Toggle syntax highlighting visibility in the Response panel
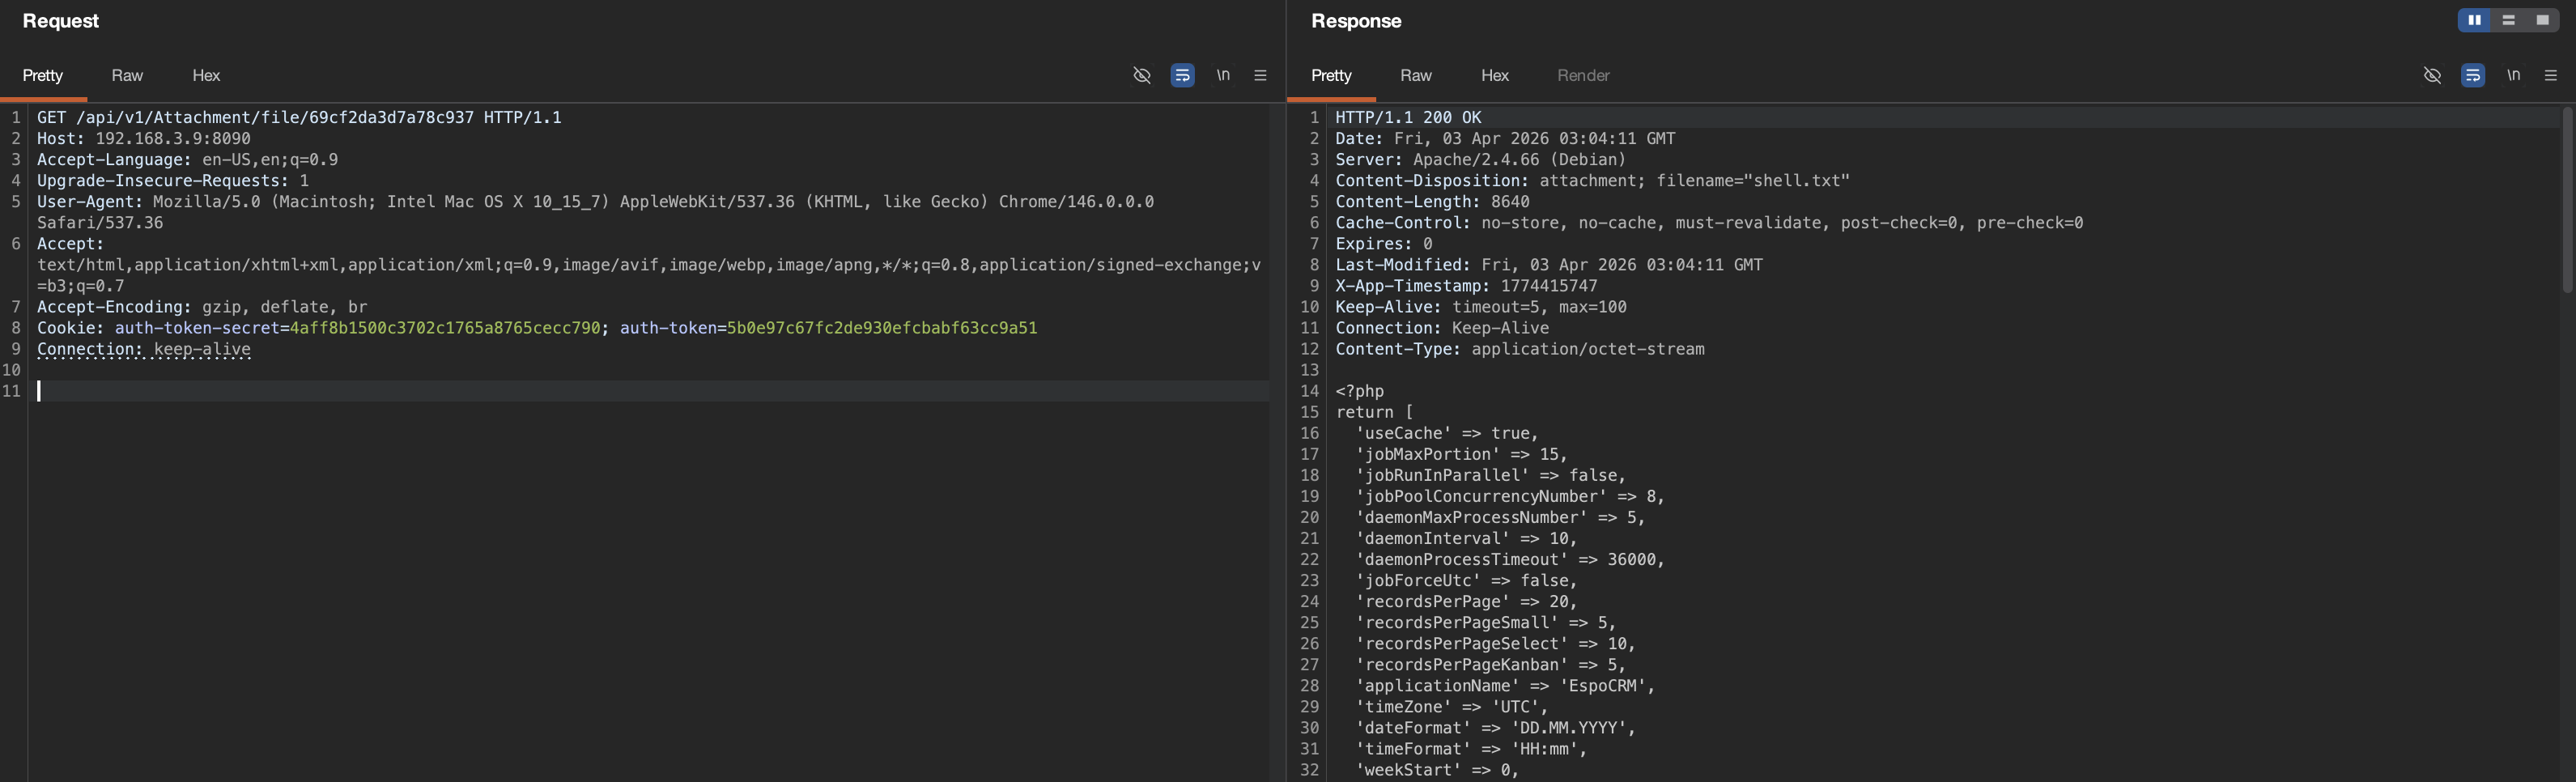The height and width of the screenshot is (782, 2576). (x=2432, y=75)
